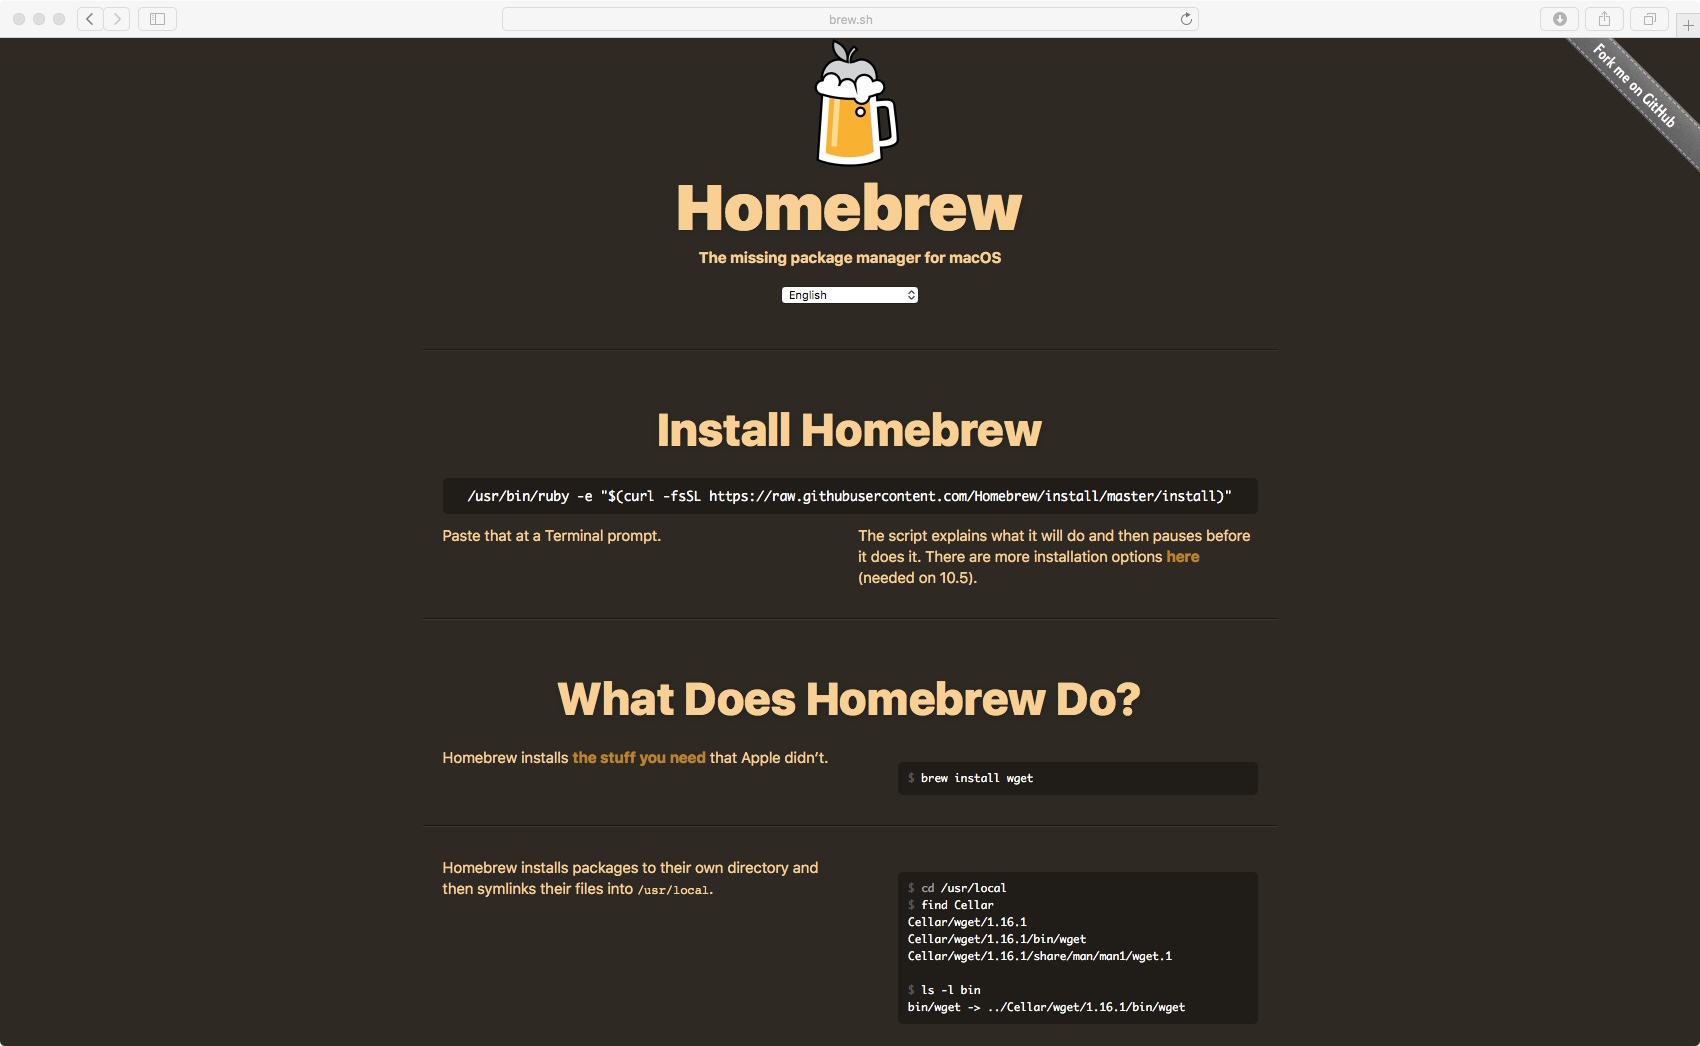
Task: Click the brew.sh address bar
Action: click(x=850, y=19)
